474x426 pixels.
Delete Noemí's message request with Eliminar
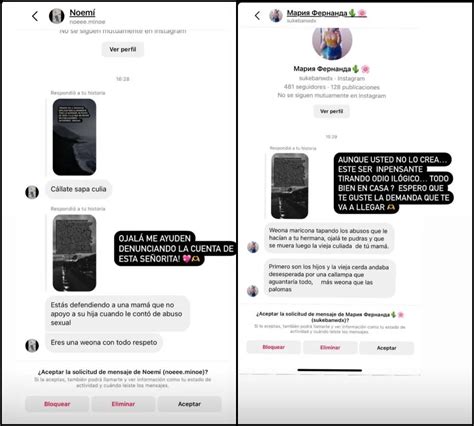point(123,404)
